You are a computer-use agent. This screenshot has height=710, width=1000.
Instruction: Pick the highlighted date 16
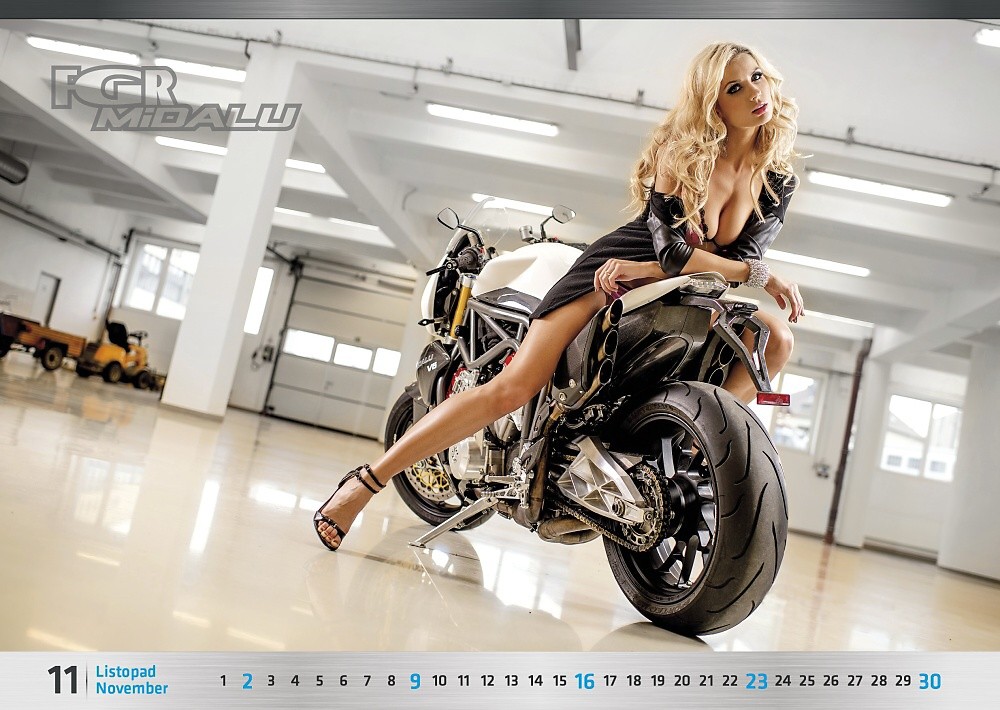[584, 681]
